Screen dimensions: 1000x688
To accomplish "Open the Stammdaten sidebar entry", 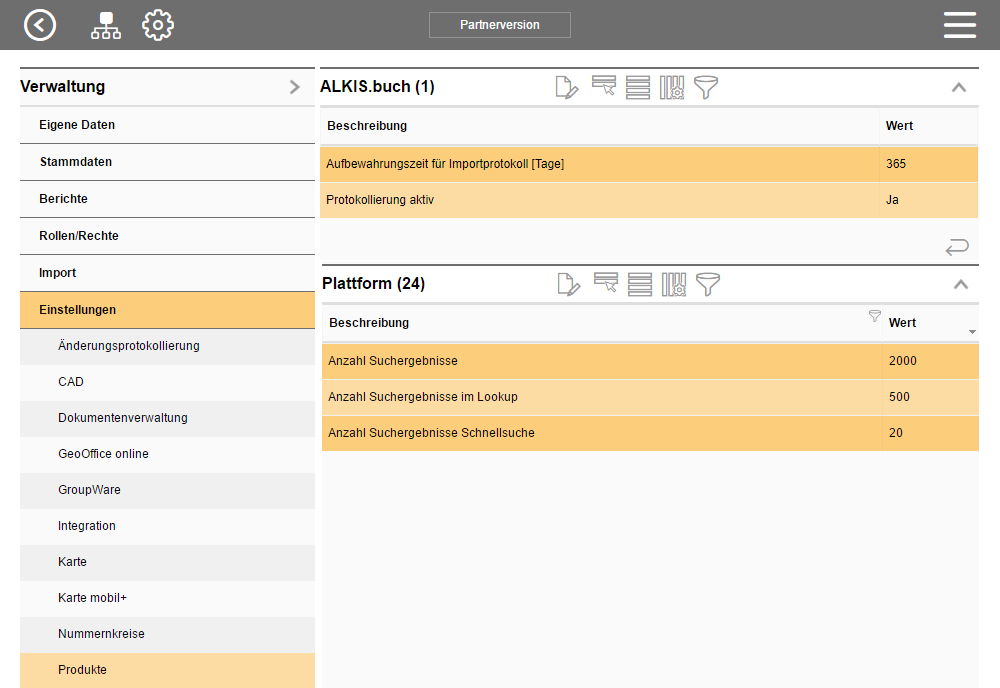I will pos(76,162).
